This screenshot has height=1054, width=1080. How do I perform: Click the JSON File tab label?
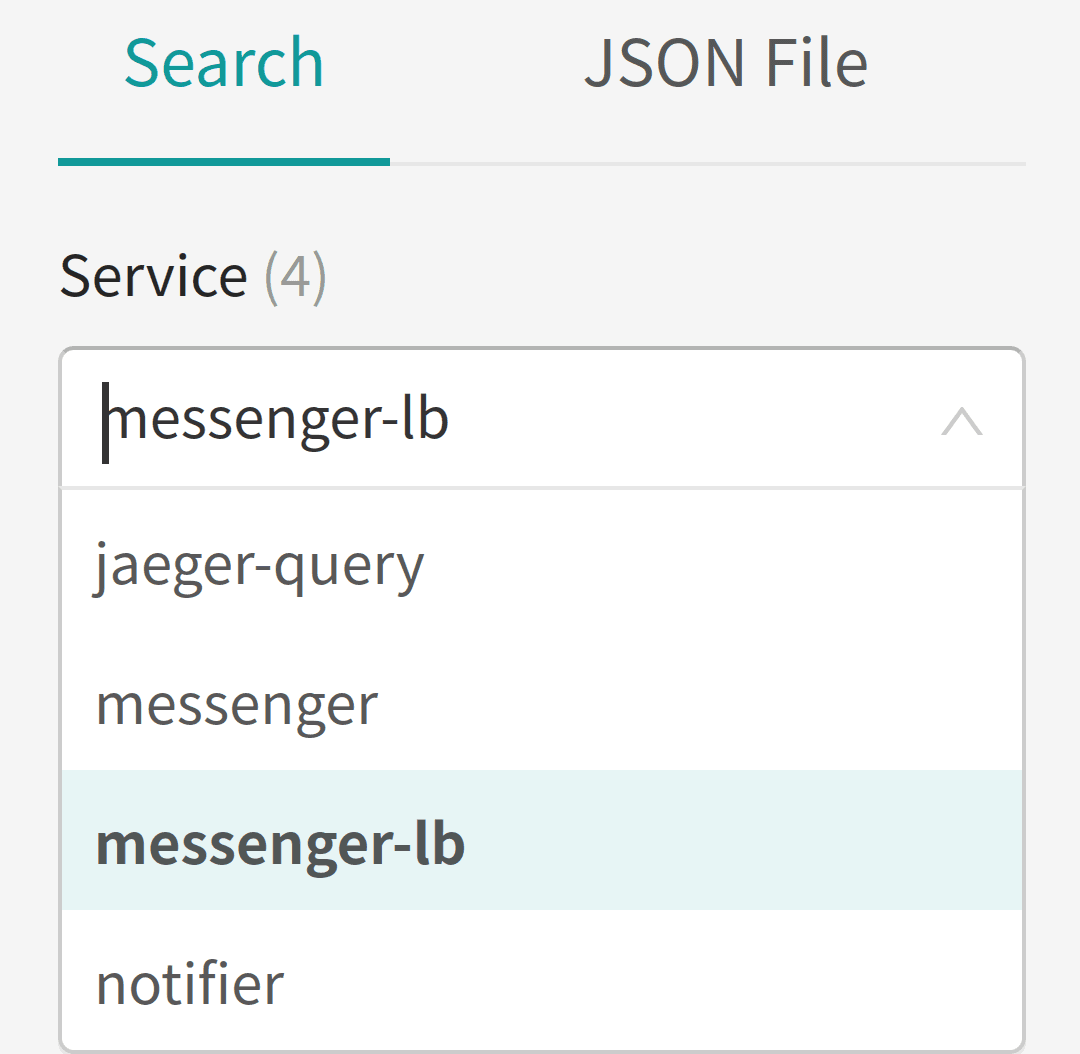[727, 62]
